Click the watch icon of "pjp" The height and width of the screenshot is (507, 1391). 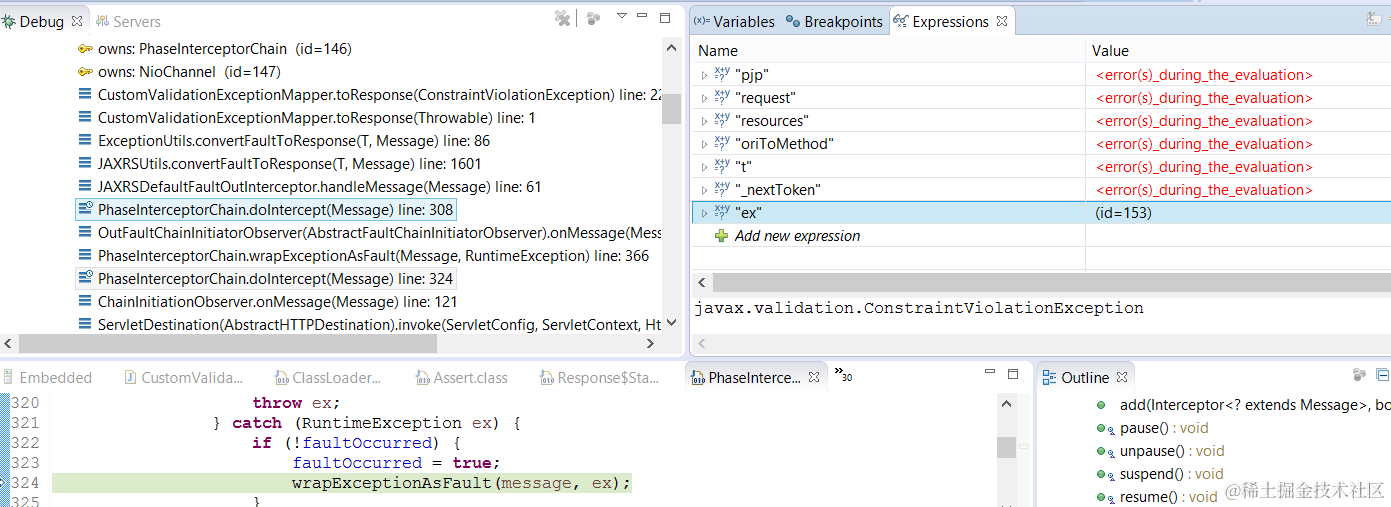722,75
